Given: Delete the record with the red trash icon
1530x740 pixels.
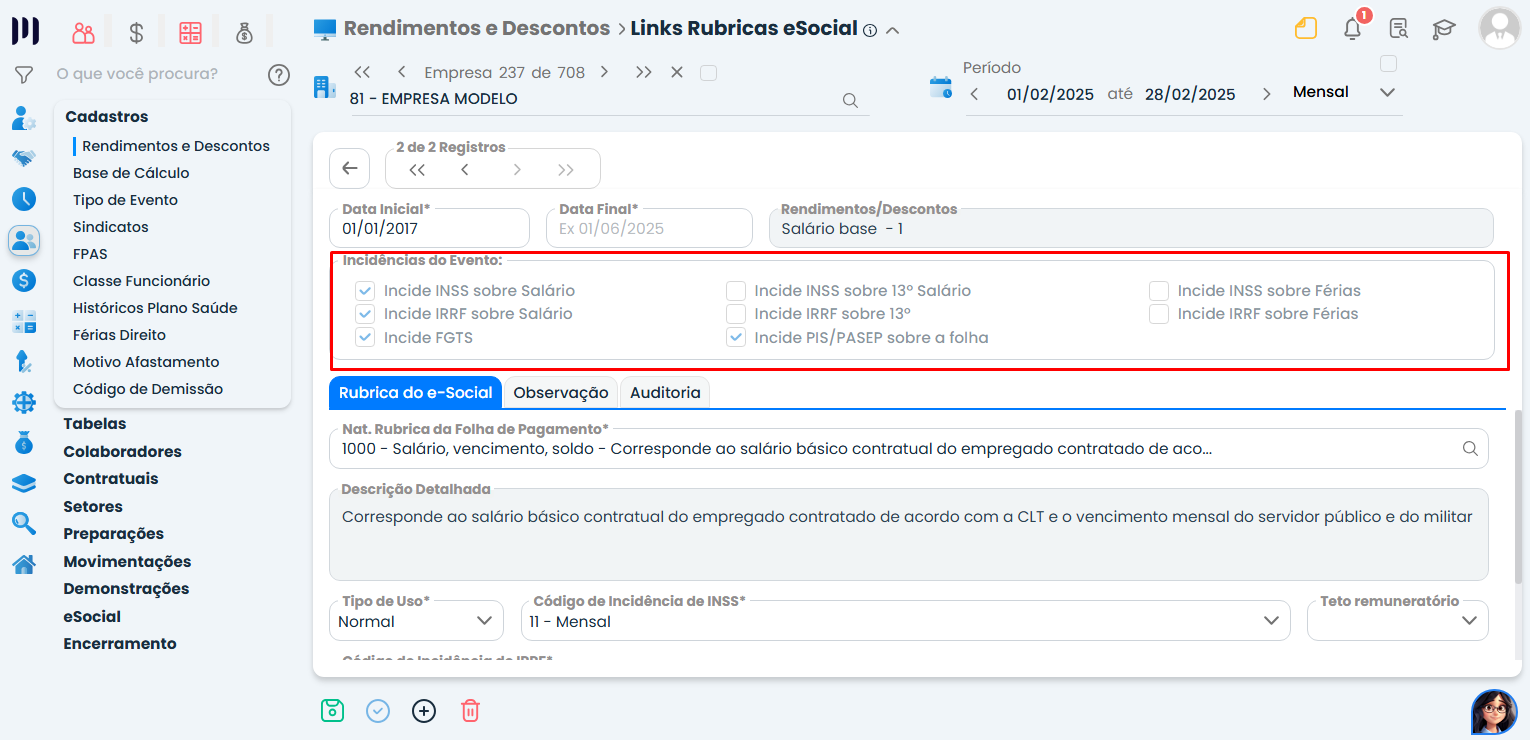Looking at the screenshot, I should (x=470, y=711).
